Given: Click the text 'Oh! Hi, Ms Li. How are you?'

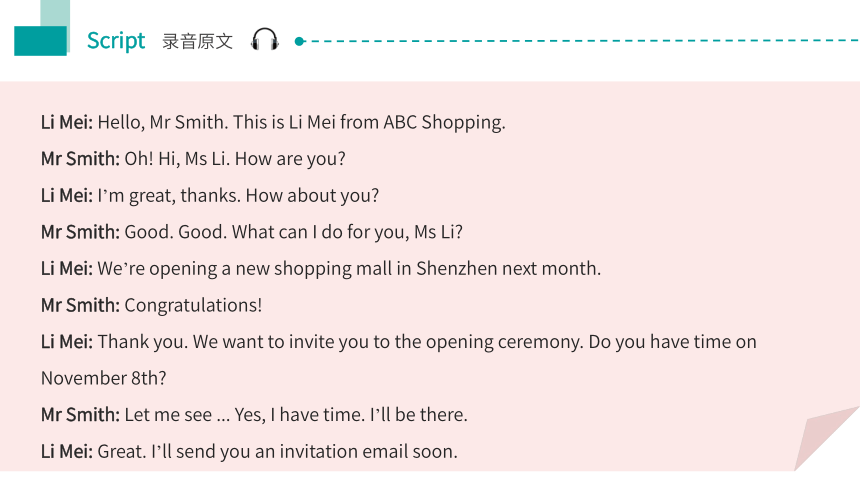Looking at the screenshot, I should coord(235,159).
